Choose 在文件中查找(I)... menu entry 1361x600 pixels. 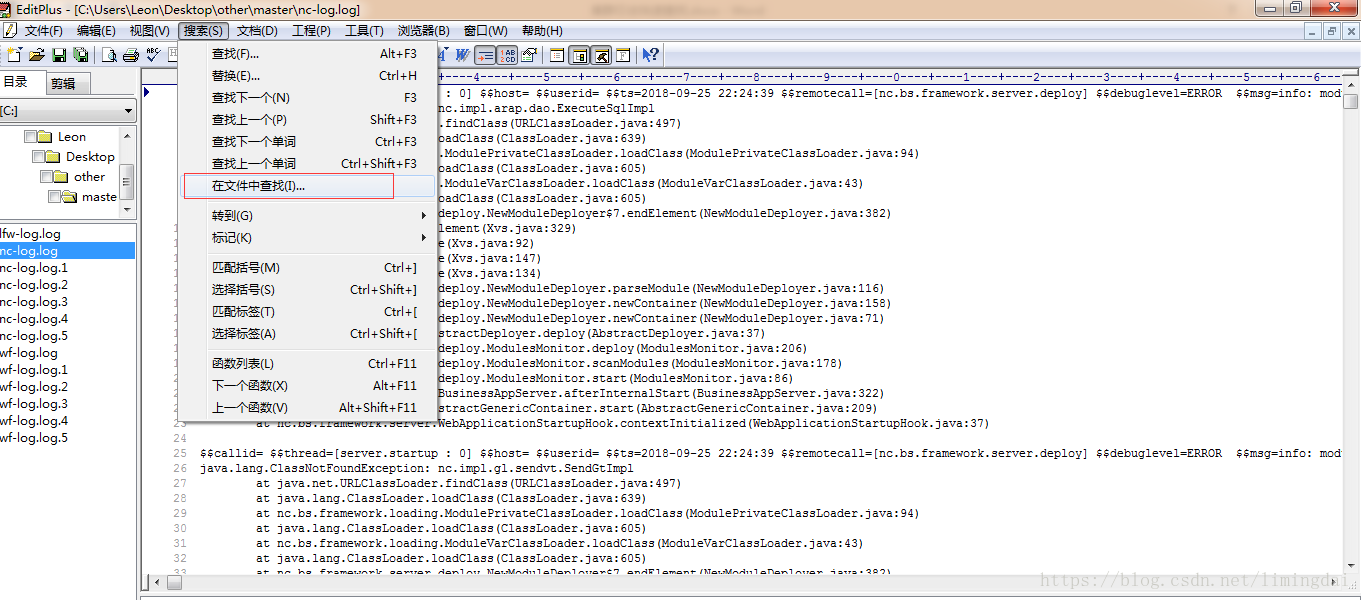point(307,186)
